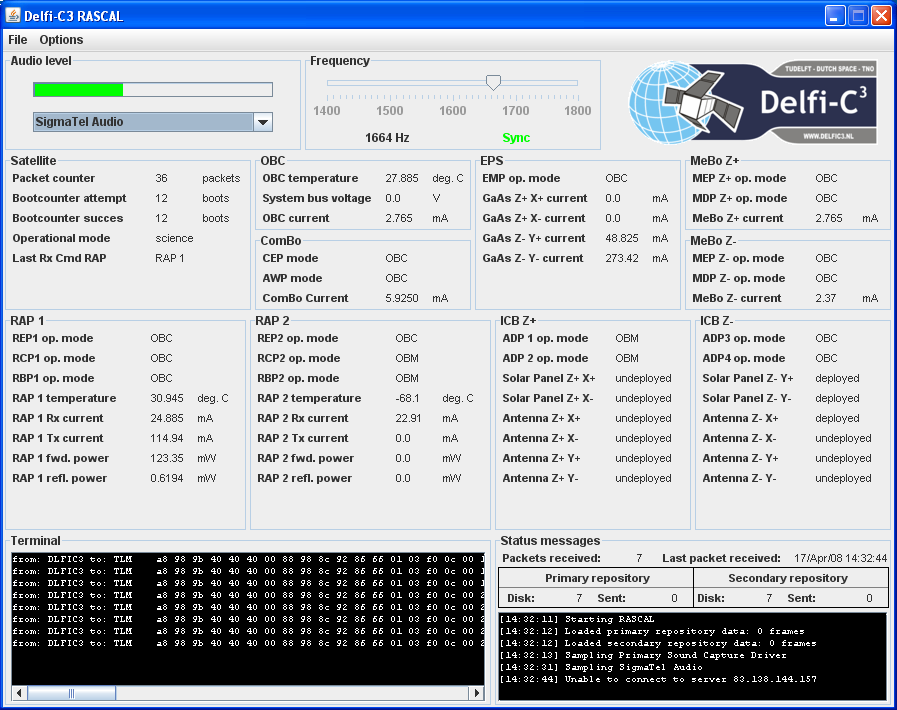Open the Options menu

(x=61, y=40)
